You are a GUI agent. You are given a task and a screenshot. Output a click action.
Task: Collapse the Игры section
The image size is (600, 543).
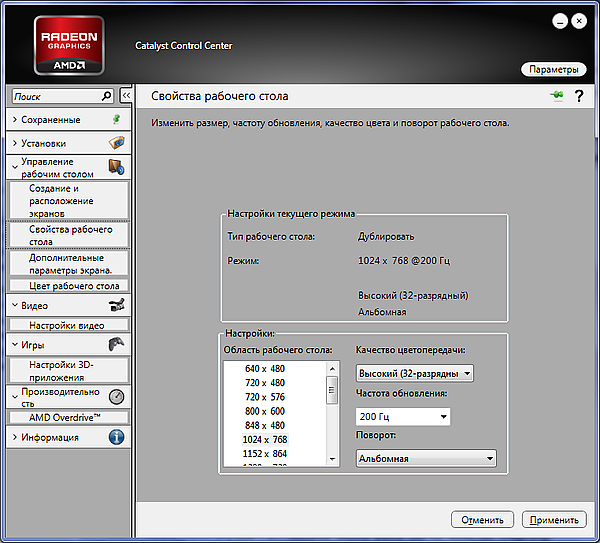[15, 344]
